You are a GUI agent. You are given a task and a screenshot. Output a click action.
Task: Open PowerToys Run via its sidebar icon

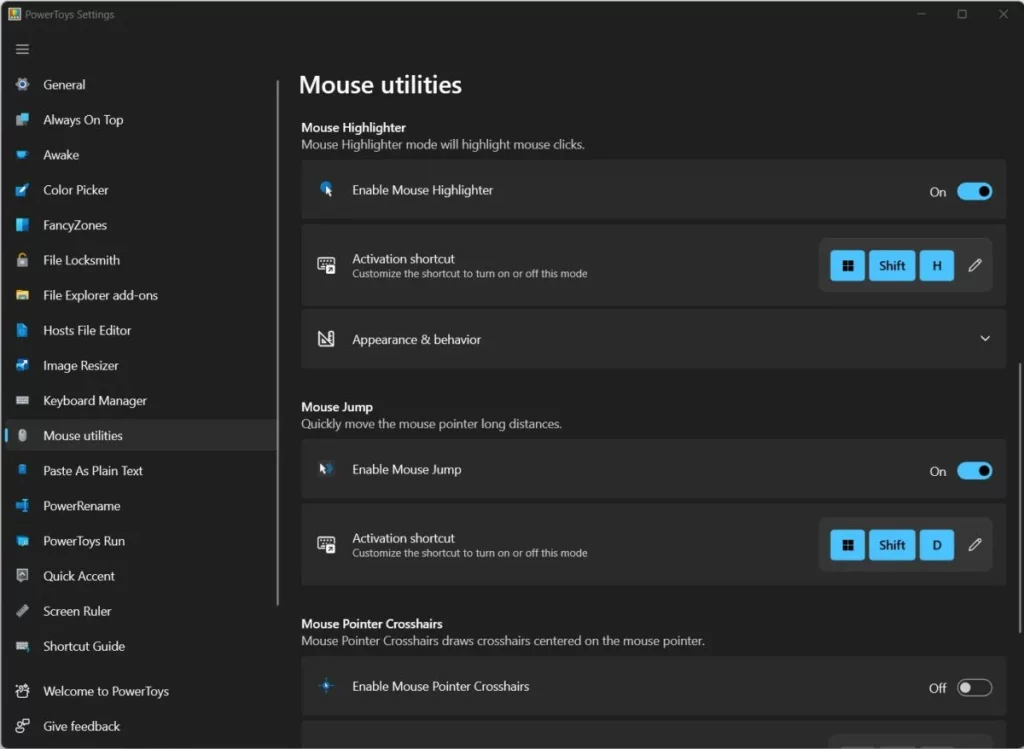pyautogui.click(x=22, y=541)
